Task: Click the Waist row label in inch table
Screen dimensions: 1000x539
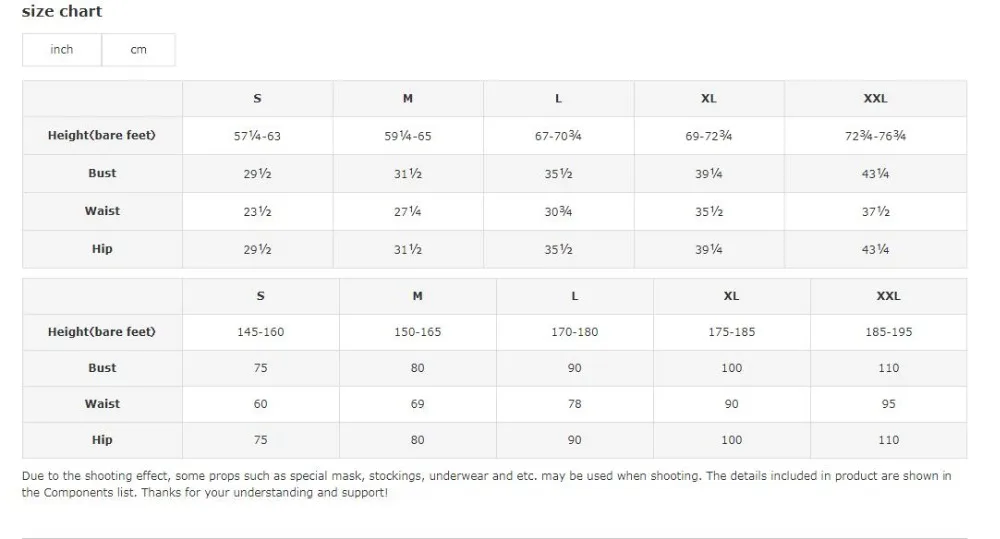Action: coord(102,211)
